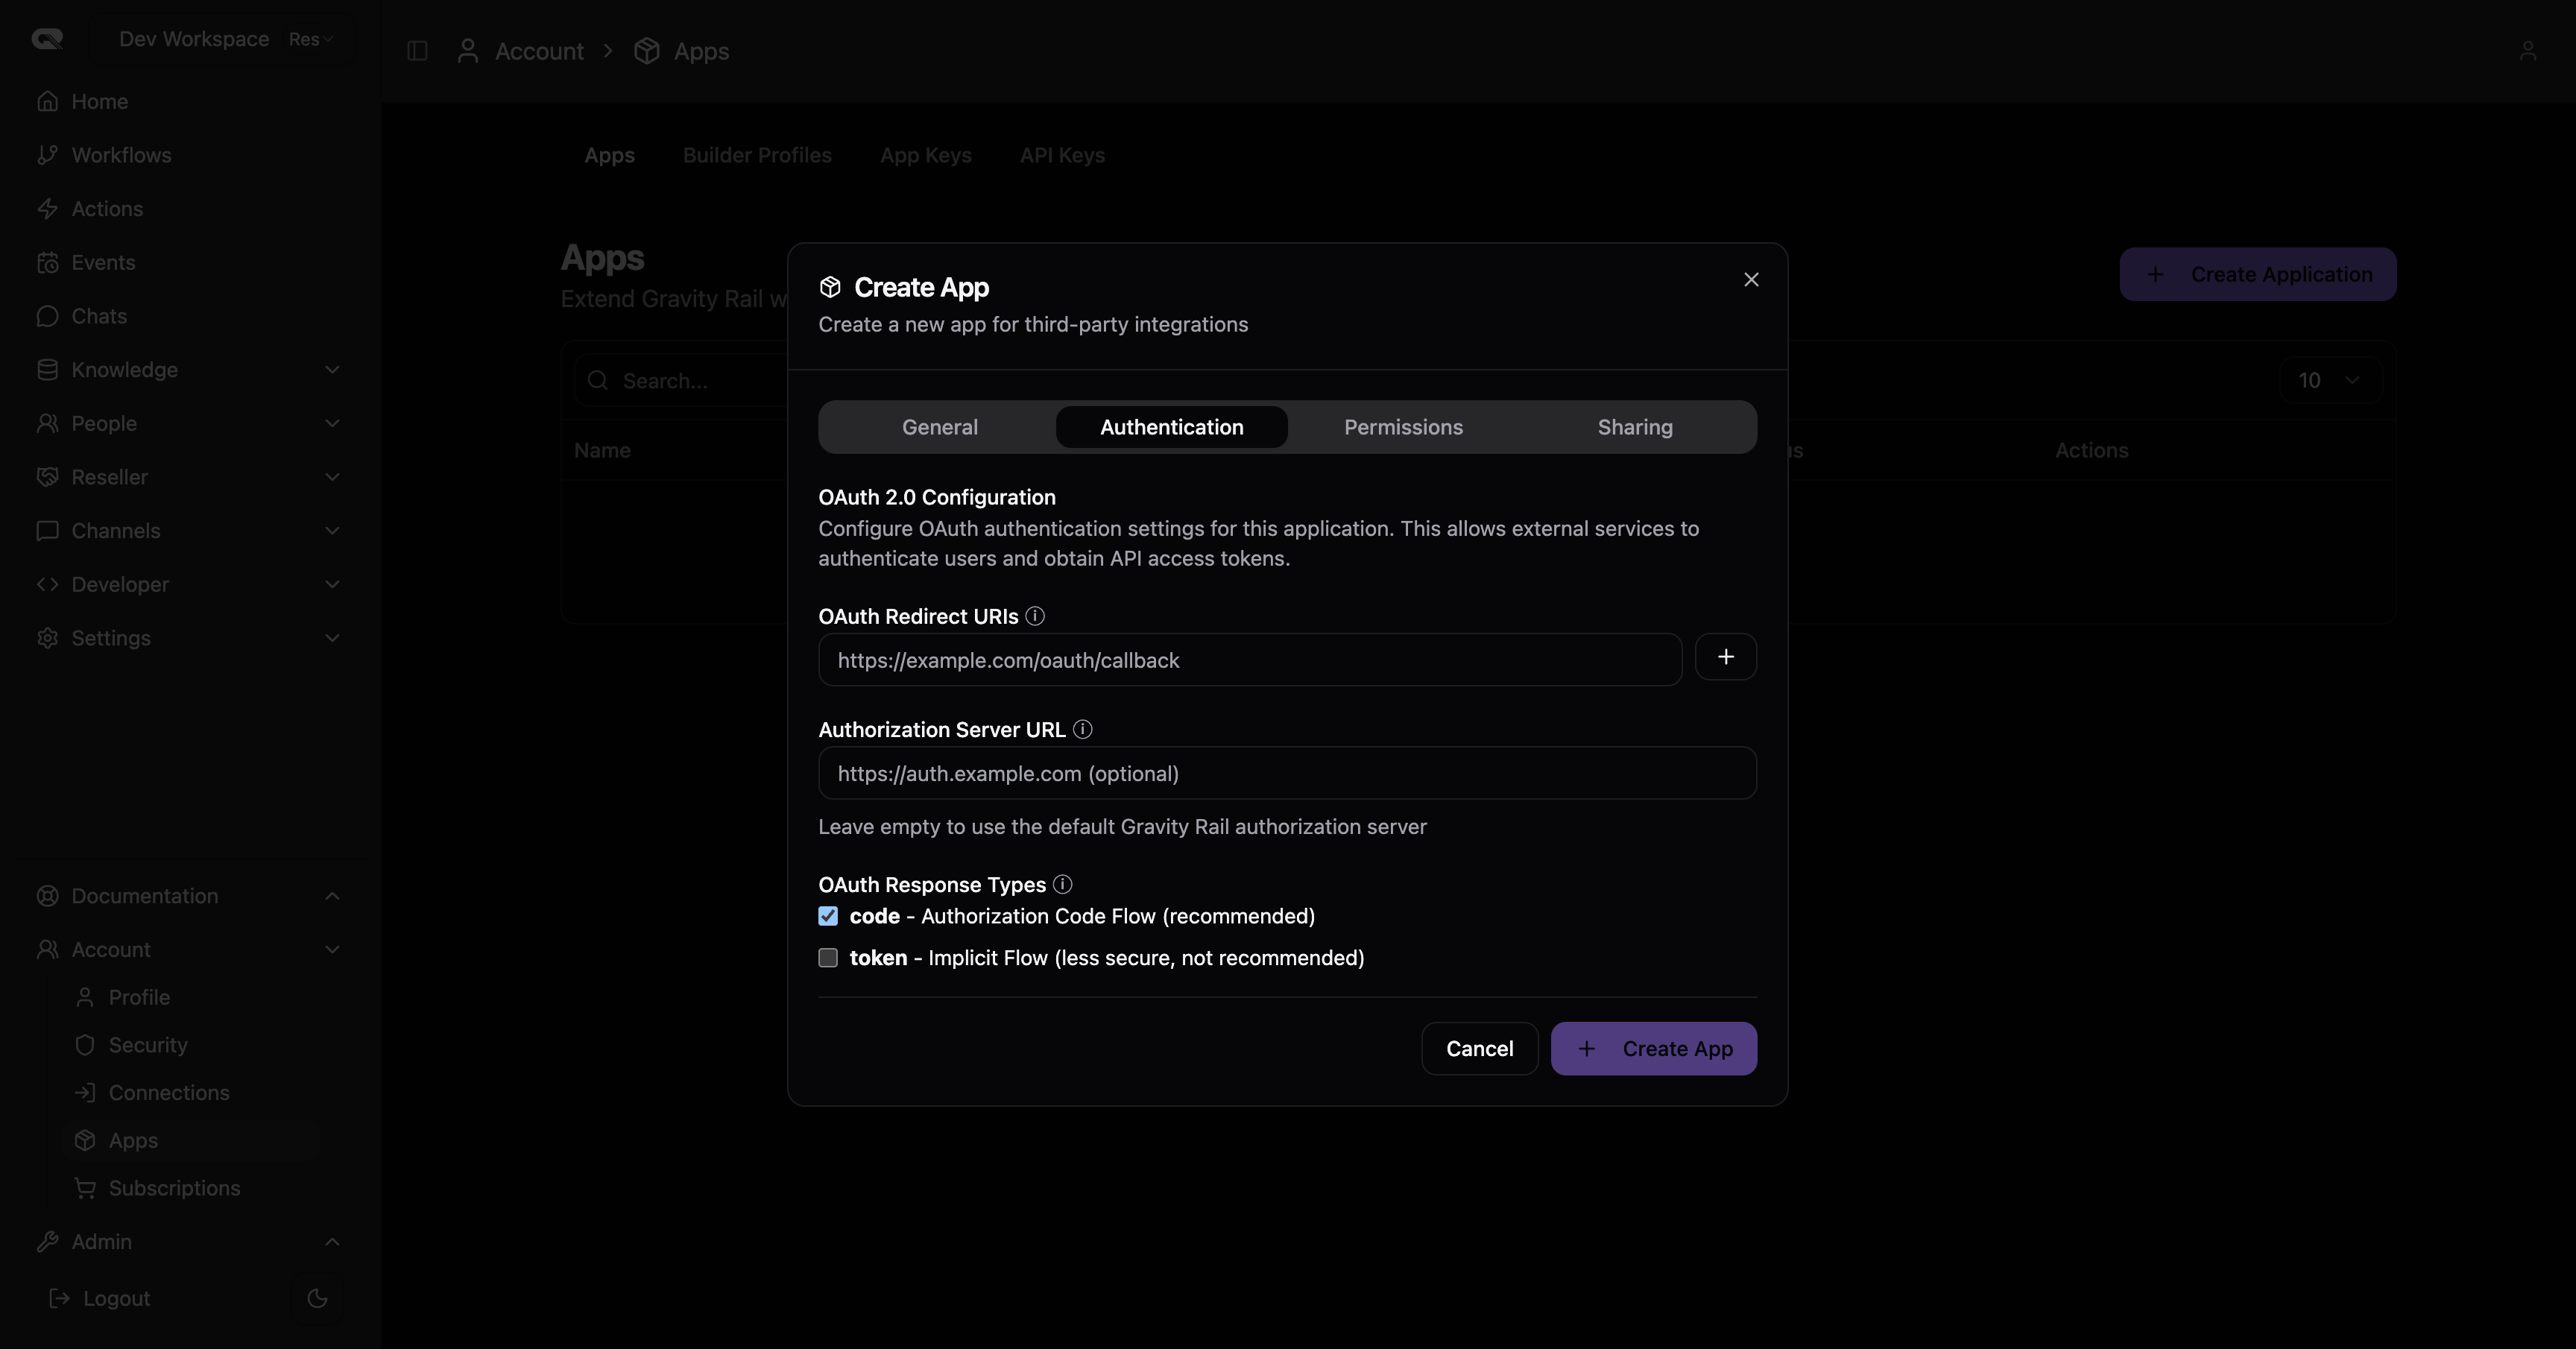Click the Connections login-arrow icon
This screenshot has width=2576, height=1349.
click(x=85, y=1093)
